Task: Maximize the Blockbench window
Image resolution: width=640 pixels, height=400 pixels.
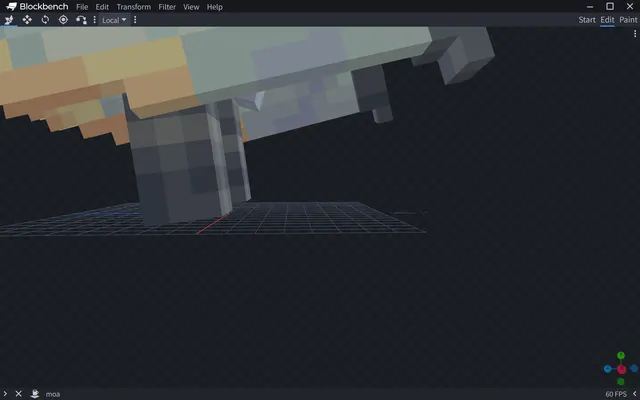Action: 610,6
